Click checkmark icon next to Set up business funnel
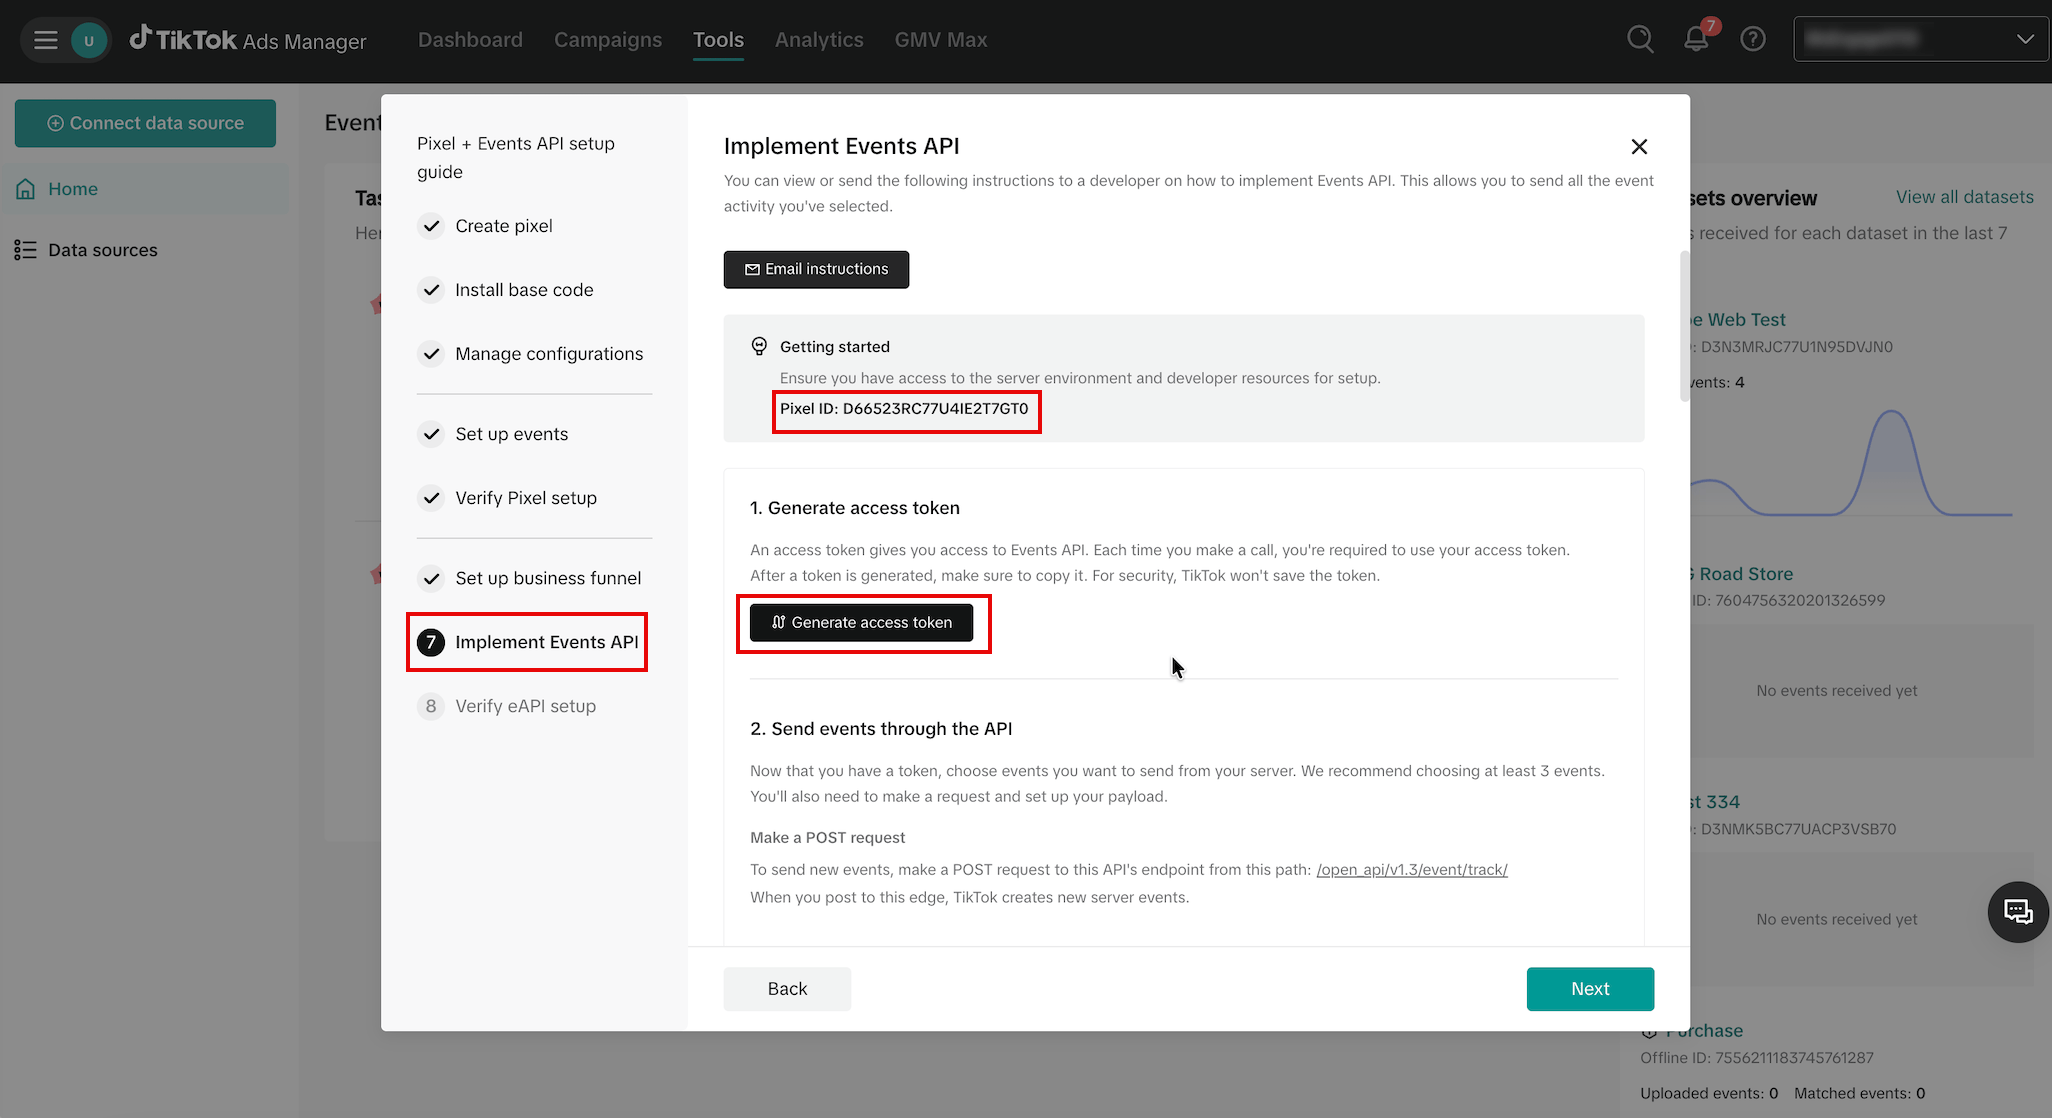Screen dimensions: 2052x1118 tap(431, 578)
